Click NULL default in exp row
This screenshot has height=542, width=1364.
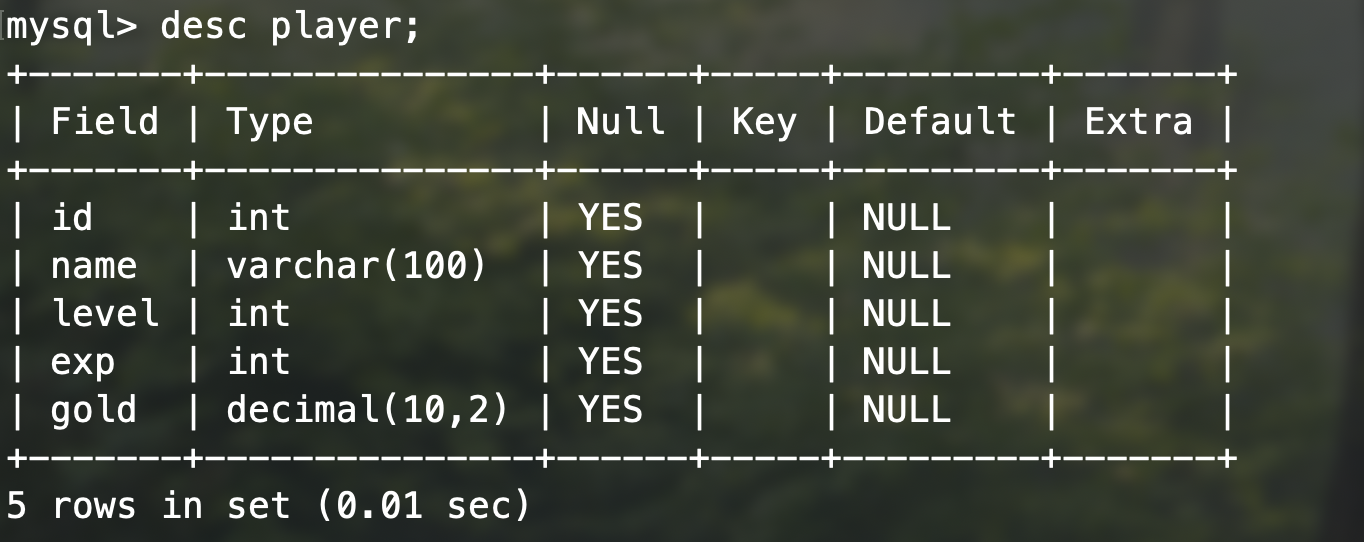tap(906, 361)
